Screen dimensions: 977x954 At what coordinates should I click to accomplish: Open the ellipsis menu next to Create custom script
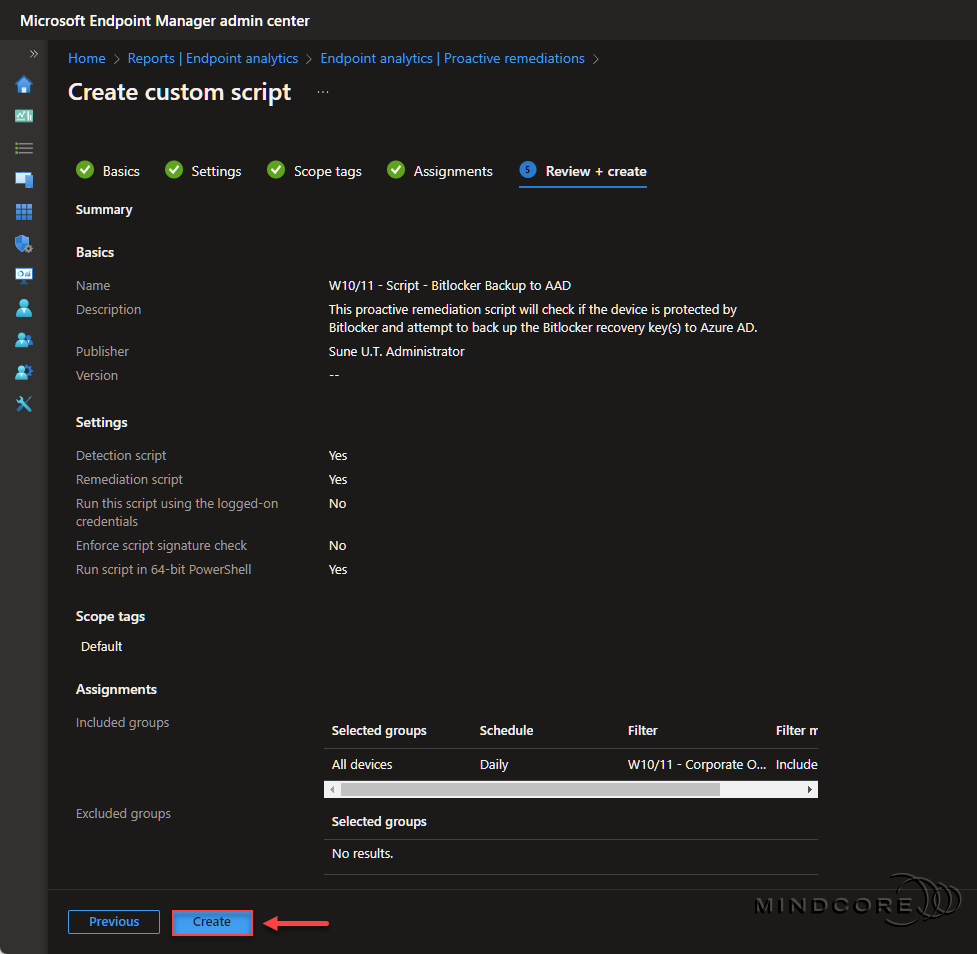click(x=322, y=93)
